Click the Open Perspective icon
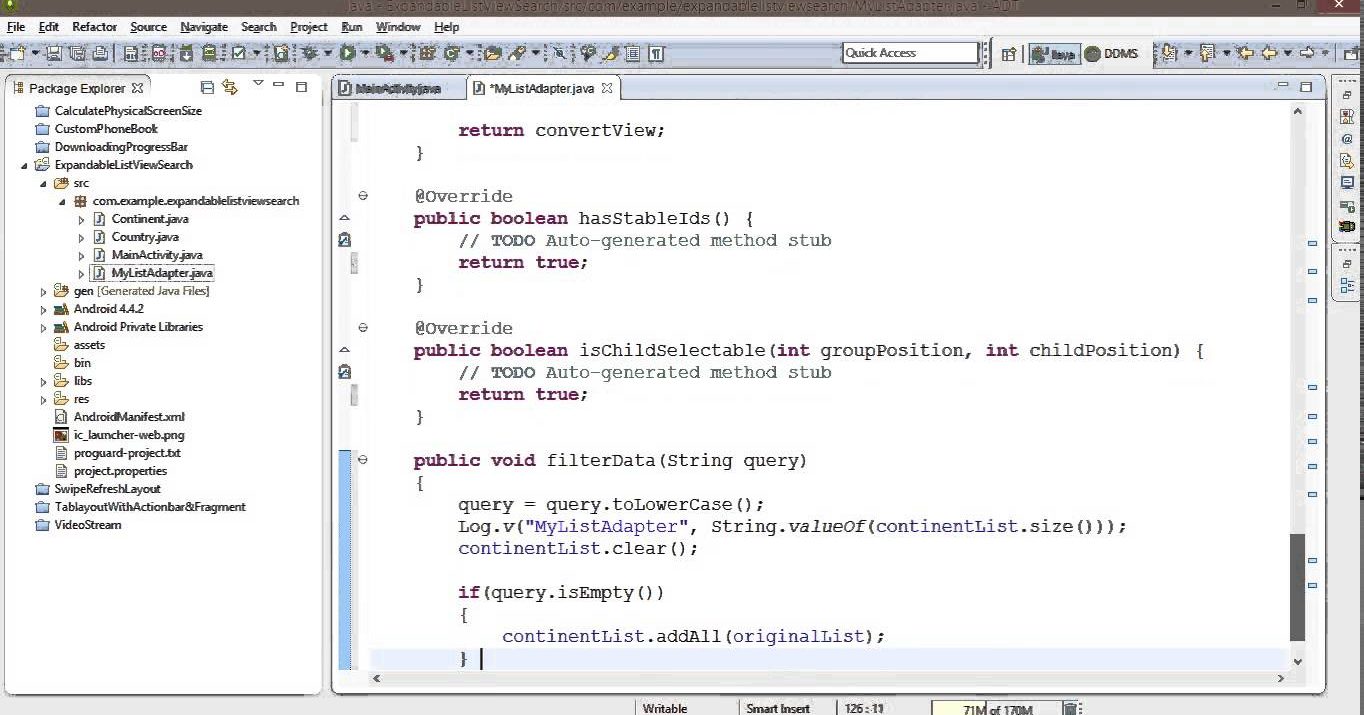The height and width of the screenshot is (715, 1364). coord(1009,54)
